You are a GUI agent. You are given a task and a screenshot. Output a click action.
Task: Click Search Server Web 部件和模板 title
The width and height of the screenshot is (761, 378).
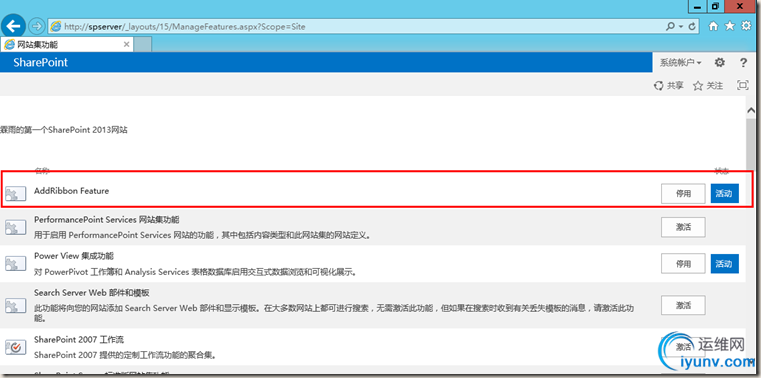click(92, 293)
